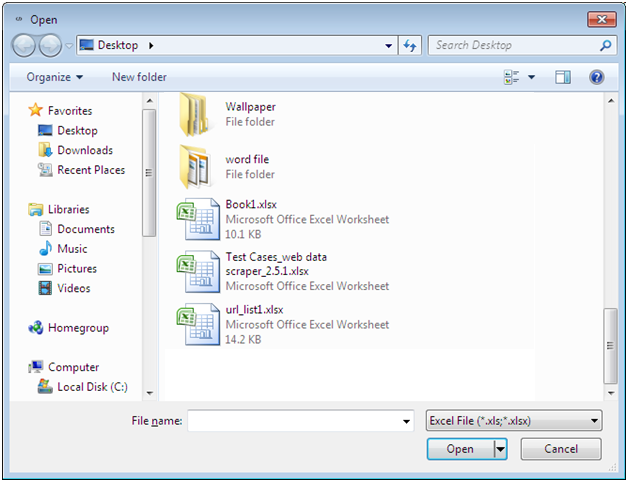The width and height of the screenshot is (628, 482).
Task: Click the Pictures library icon
Action: [x=45, y=269]
